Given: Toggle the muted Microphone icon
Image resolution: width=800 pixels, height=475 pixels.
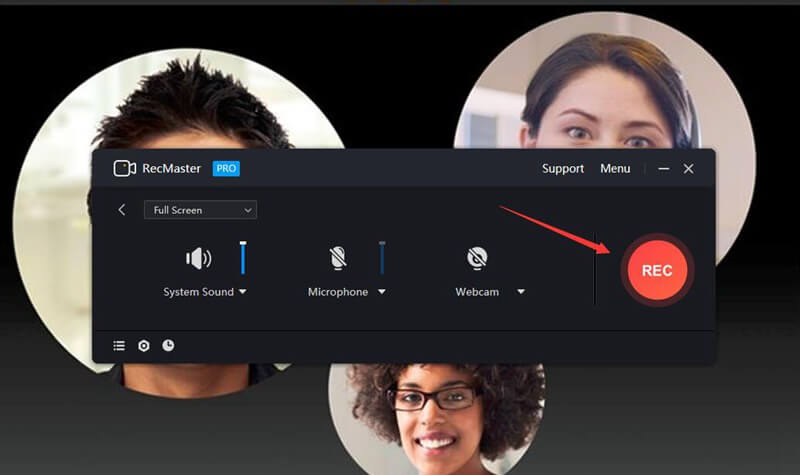Looking at the screenshot, I should pos(338,258).
